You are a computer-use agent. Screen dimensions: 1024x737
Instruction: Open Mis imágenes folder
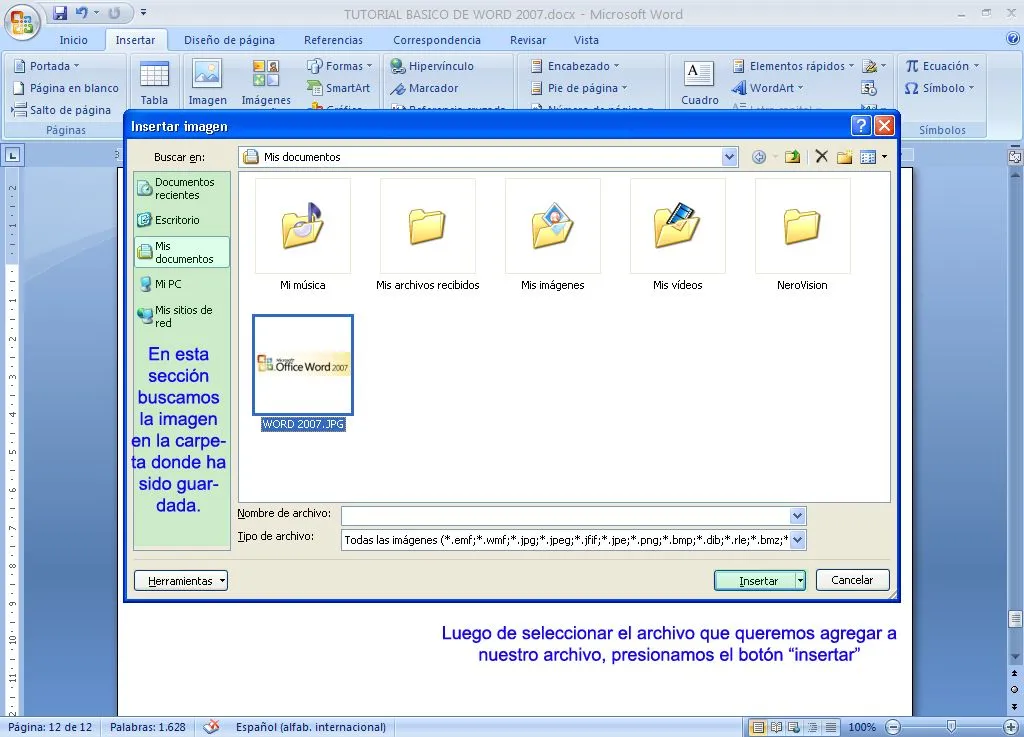click(x=552, y=235)
